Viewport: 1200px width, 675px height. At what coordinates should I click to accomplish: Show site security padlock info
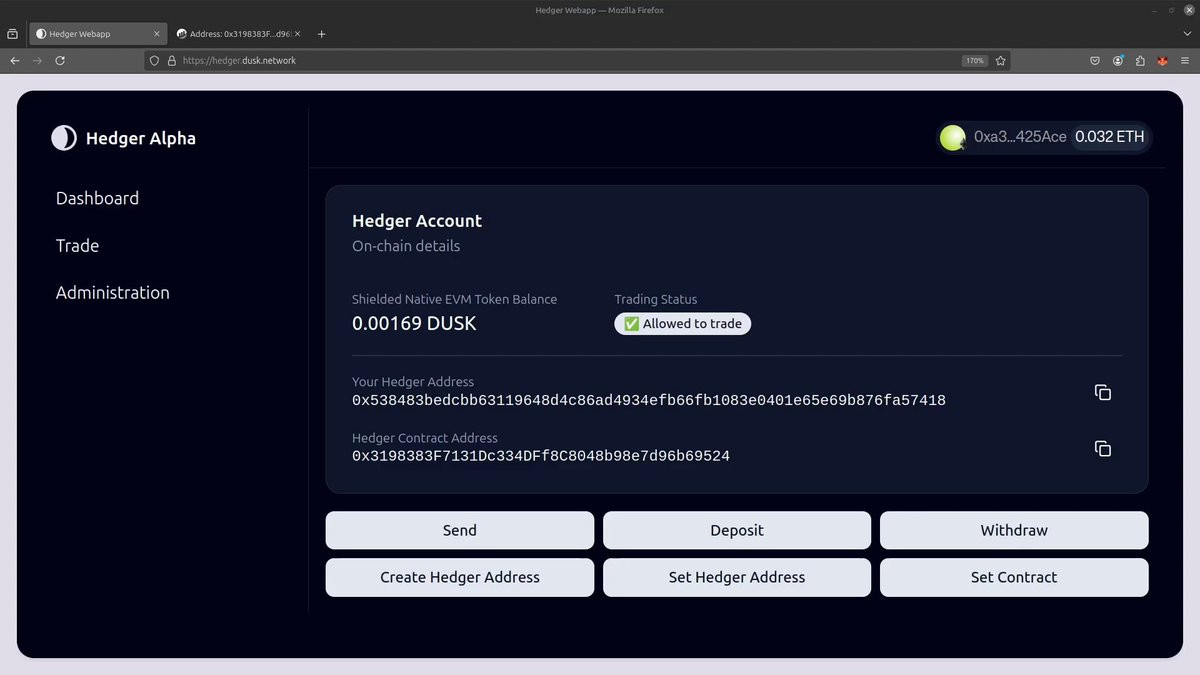(x=171, y=60)
